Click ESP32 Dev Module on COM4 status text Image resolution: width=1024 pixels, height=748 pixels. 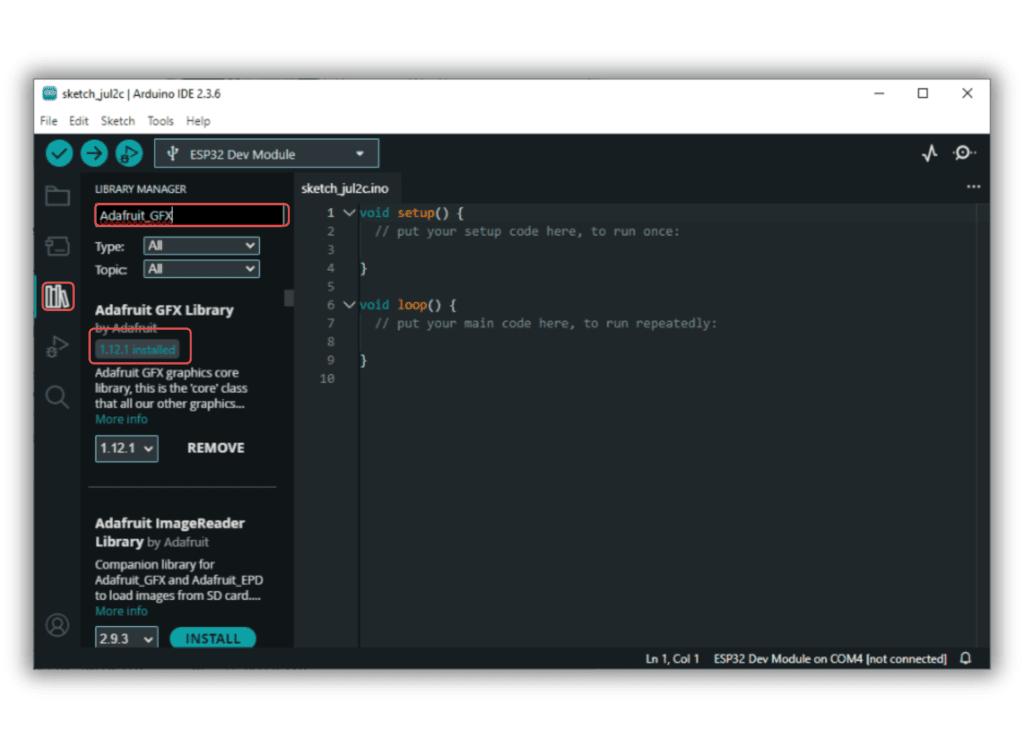click(x=829, y=659)
